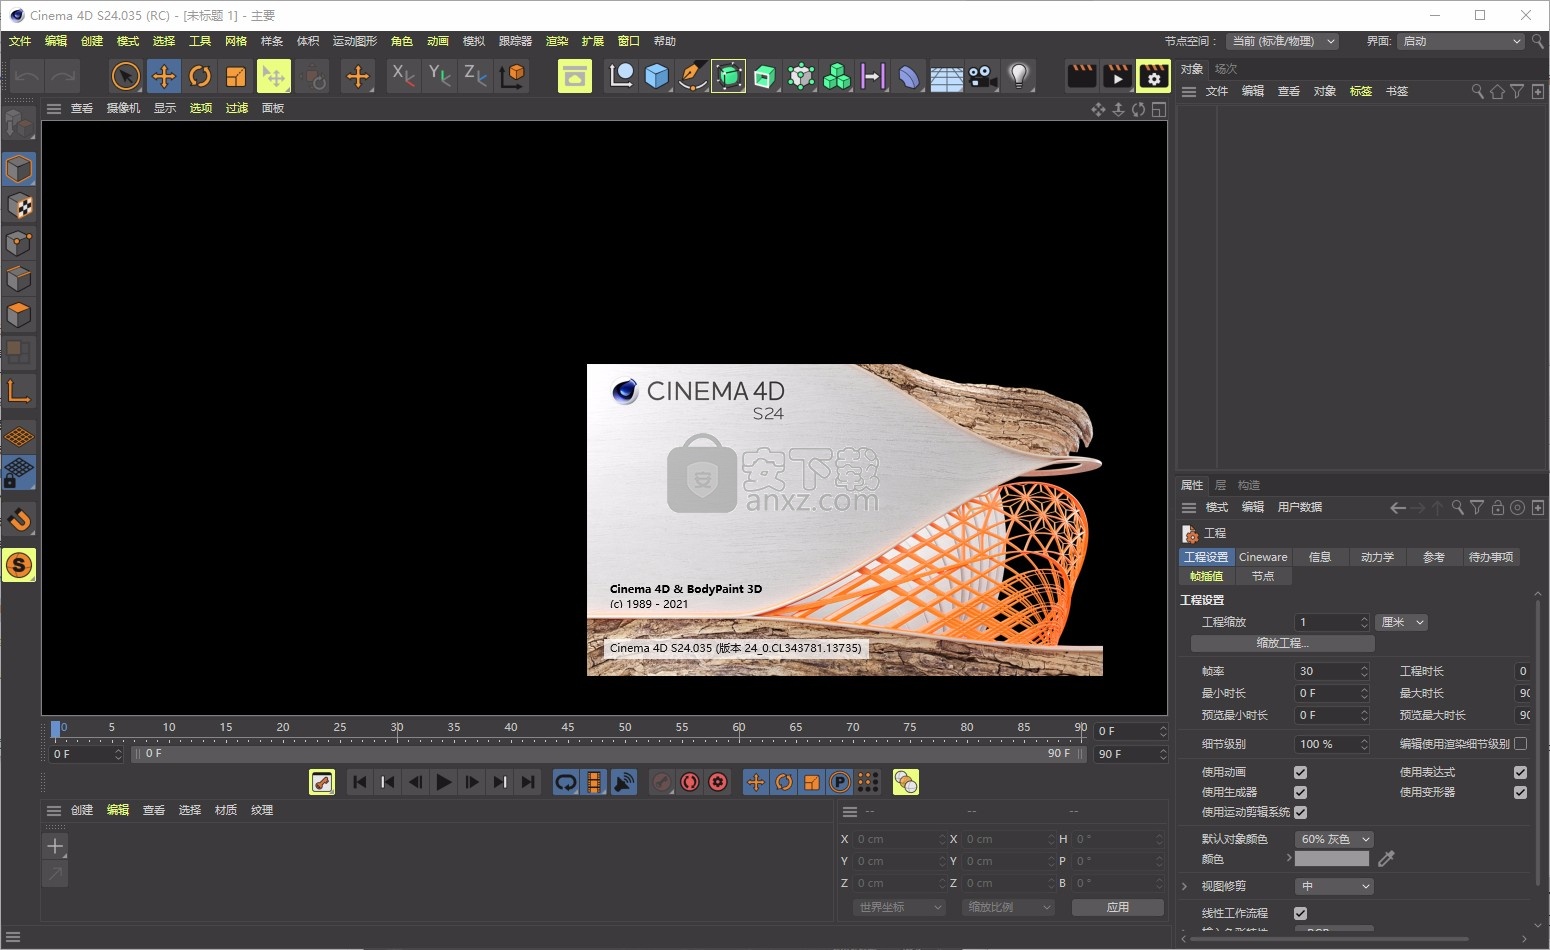Viewport: 1550px width, 950px height.
Task: Toggle 使用变形器 checkbox
Action: [1520, 792]
